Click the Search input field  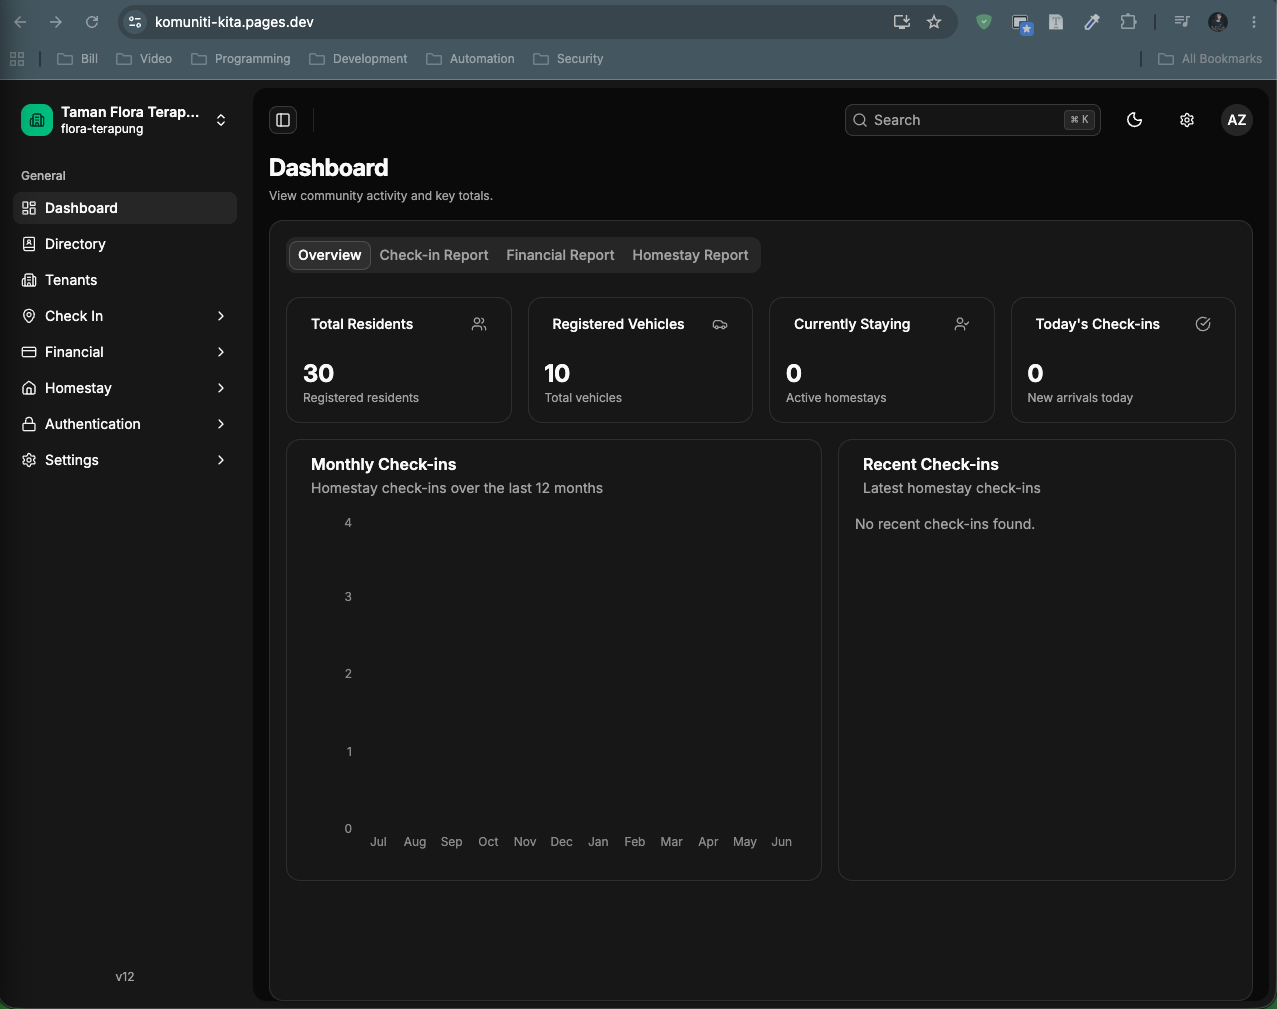pos(973,120)
